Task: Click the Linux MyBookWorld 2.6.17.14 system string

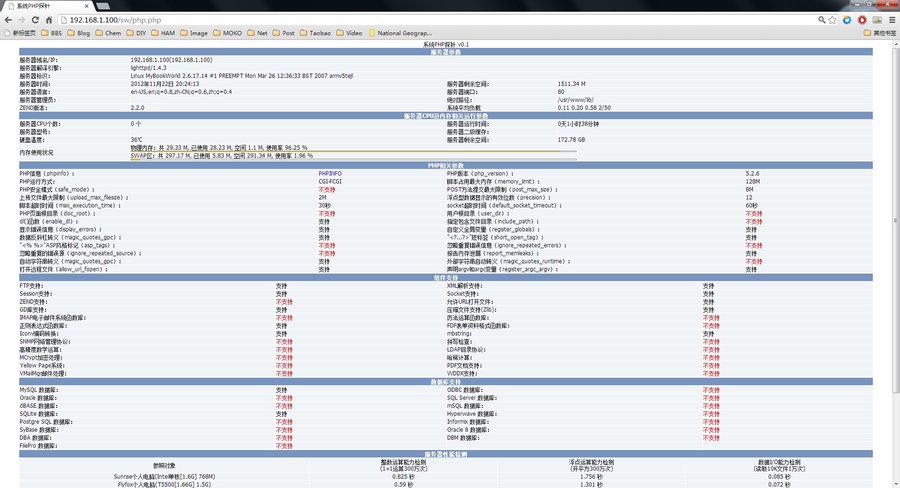Action: tap(242, 76)
